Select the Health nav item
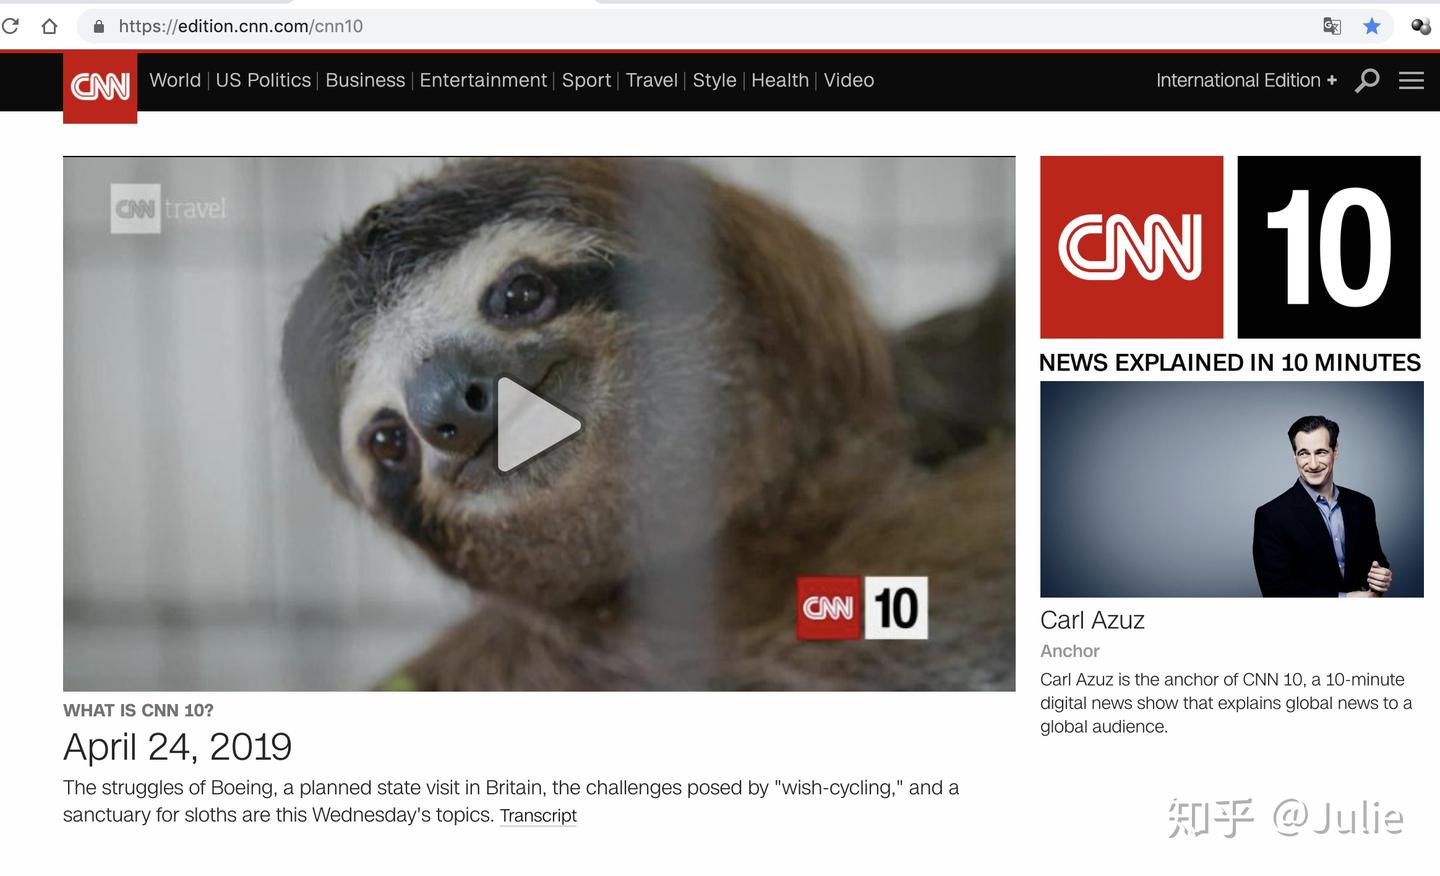The width and height of the screenshot is (1440, 876). coord(779,81)
